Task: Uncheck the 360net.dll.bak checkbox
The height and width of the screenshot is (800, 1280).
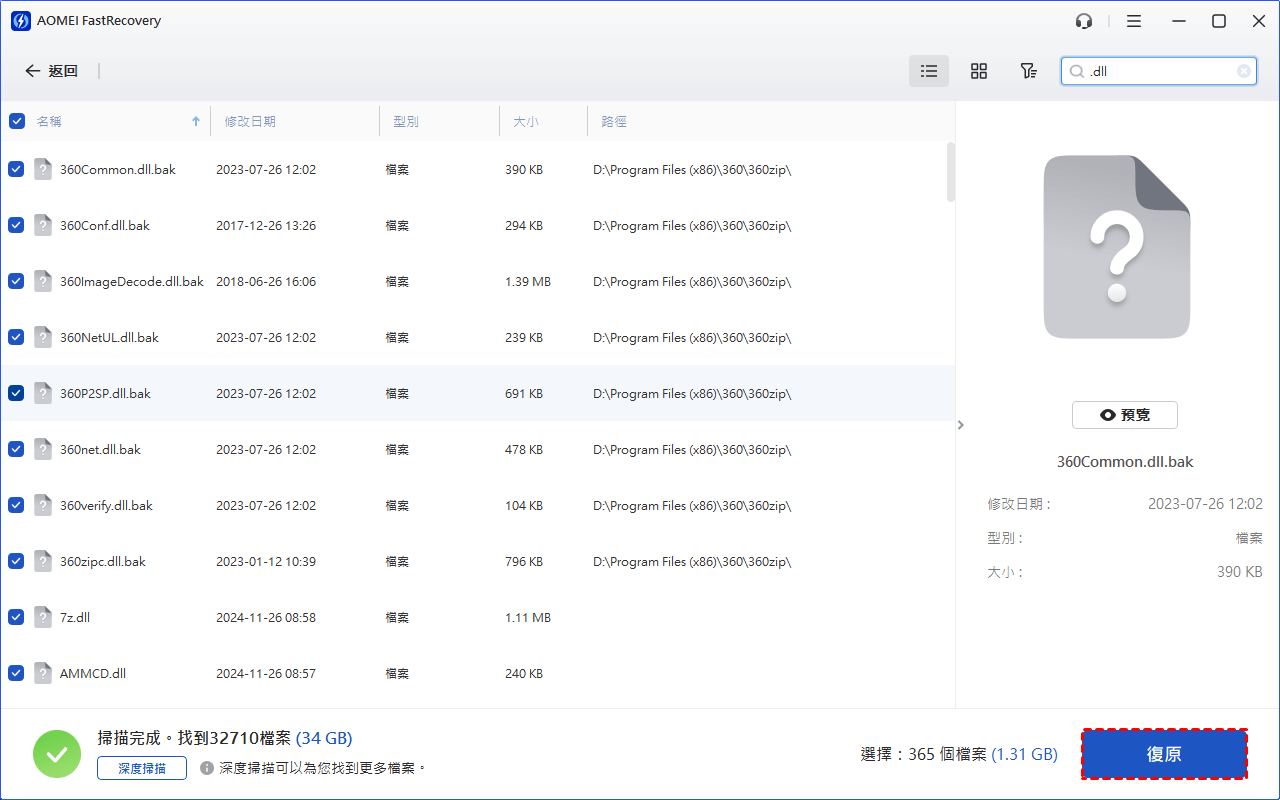Action: tap(16, 449)
